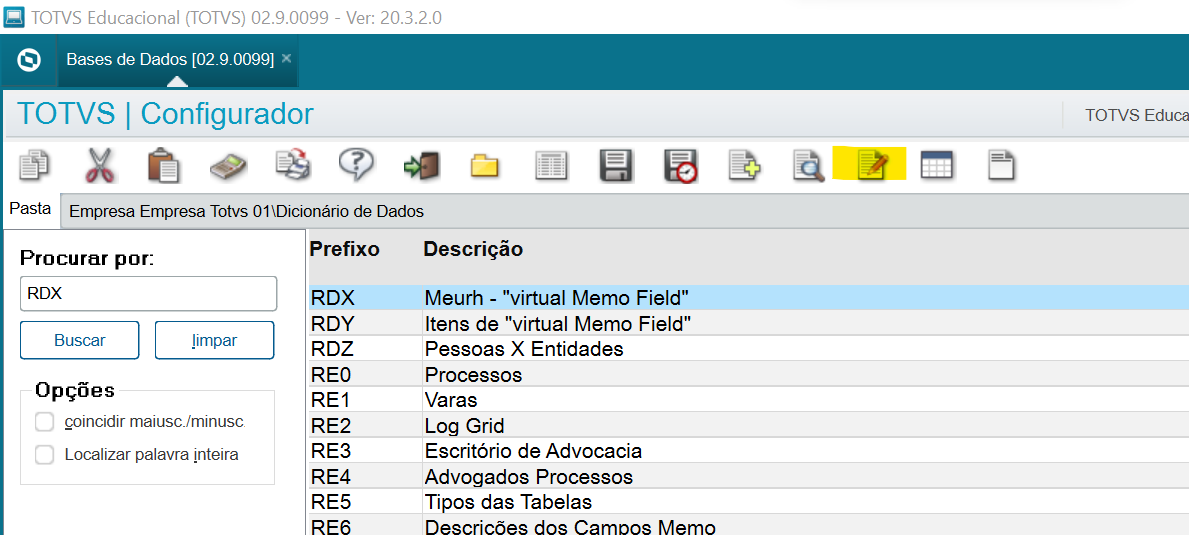Click the blank page icon
Viewport: 1189px width, 535px height.
click(x=1001, y=165)
